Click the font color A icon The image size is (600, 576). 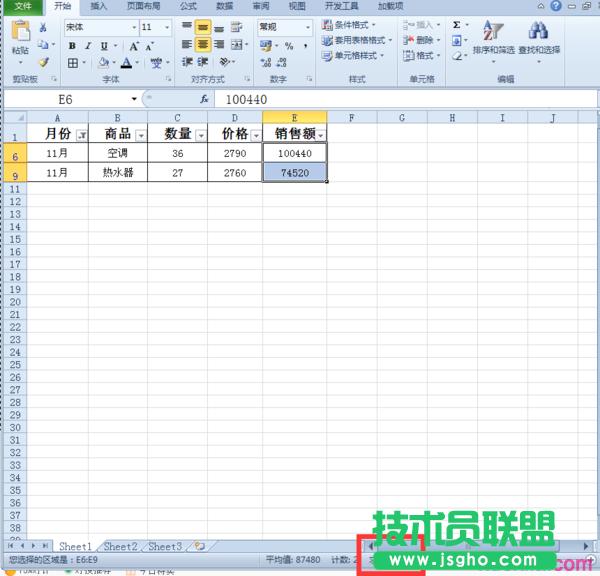125,63
